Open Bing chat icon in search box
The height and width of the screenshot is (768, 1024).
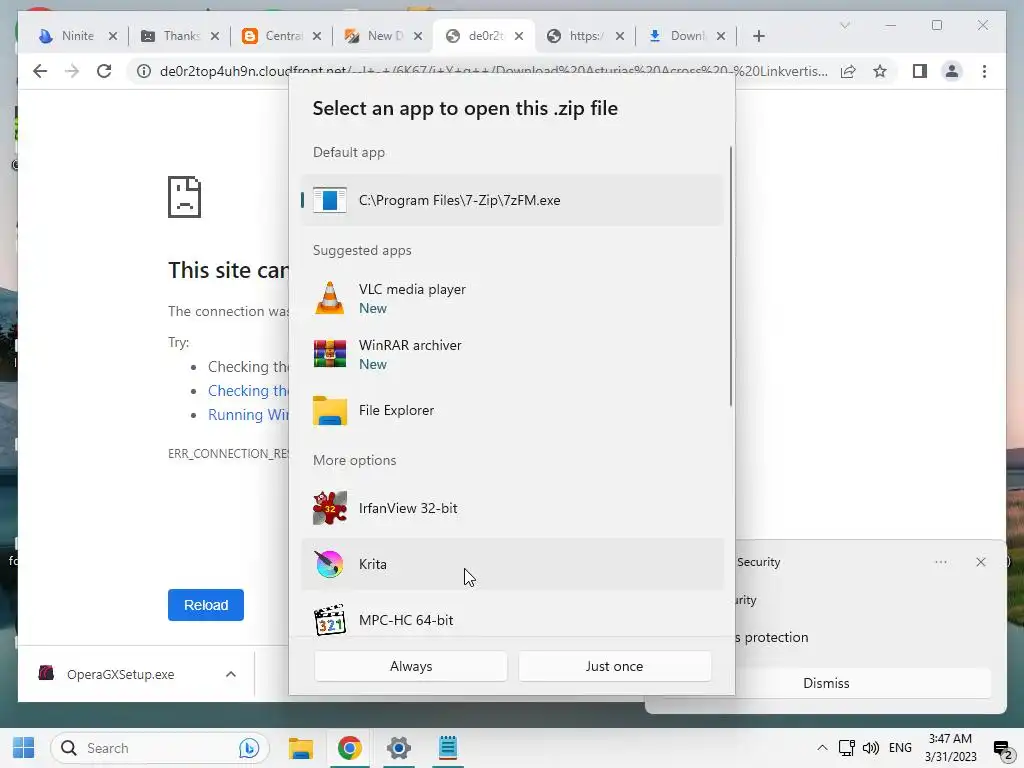(249, 748)
